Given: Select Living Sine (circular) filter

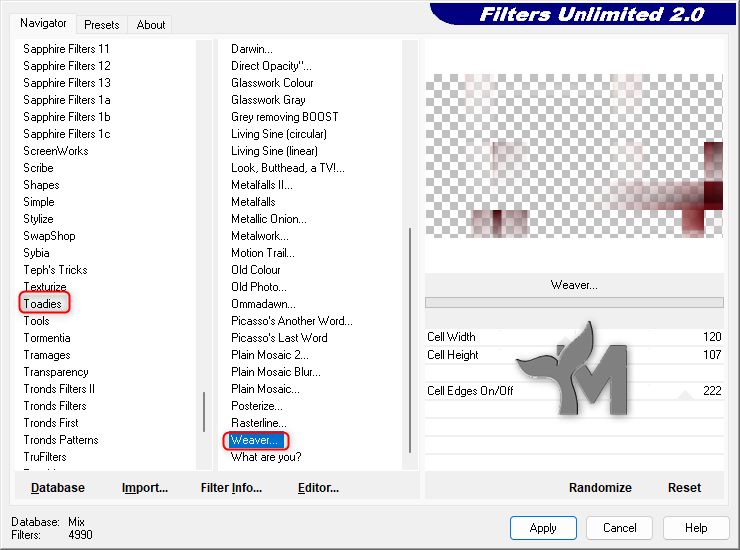Looking at the screenshot, I should tap(278, 134).
